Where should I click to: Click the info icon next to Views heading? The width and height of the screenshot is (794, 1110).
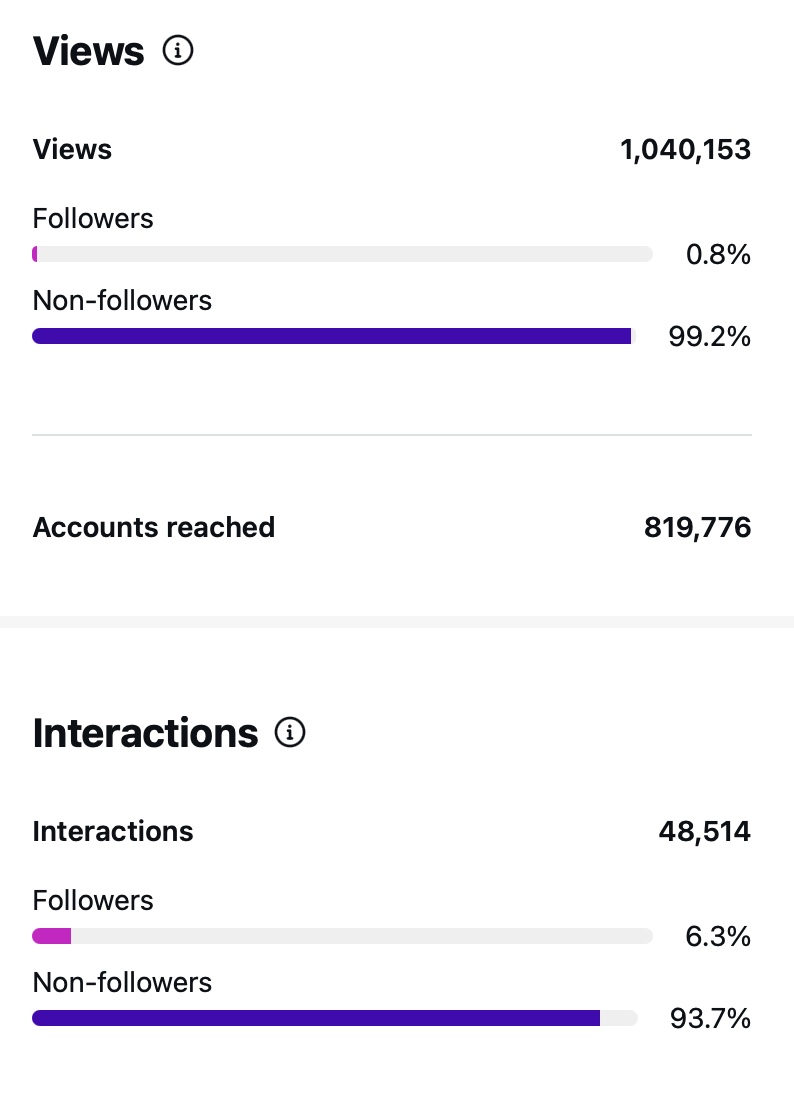point(178,51)
